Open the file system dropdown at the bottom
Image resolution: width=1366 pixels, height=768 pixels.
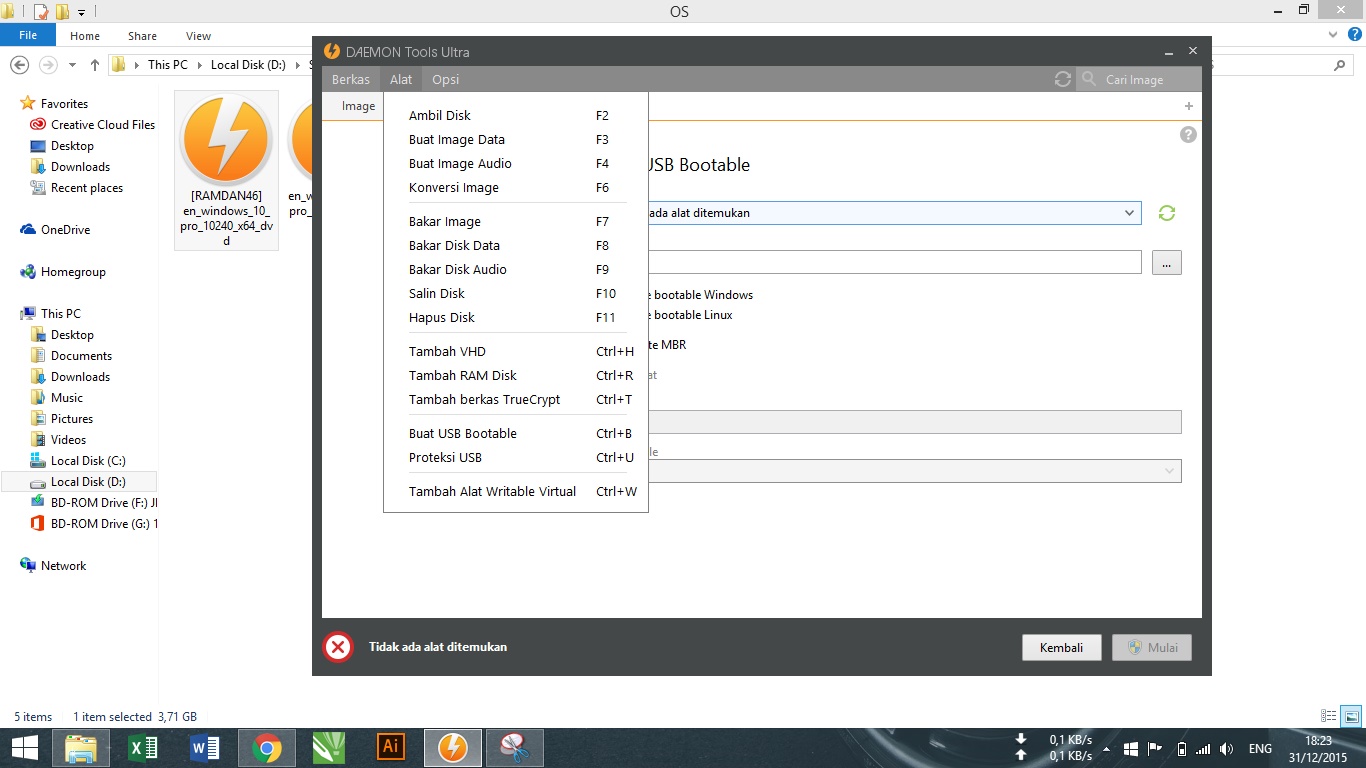(1170, 470)
